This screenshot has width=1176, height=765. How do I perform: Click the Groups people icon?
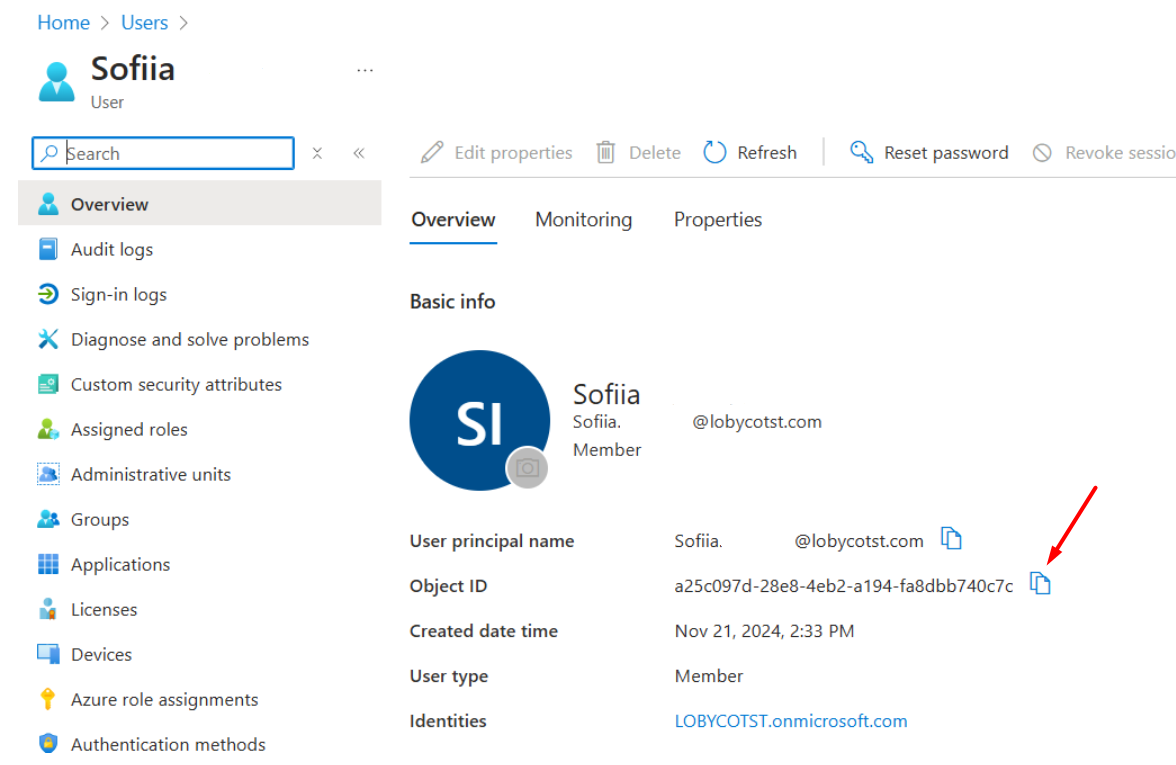pos(48,519)
